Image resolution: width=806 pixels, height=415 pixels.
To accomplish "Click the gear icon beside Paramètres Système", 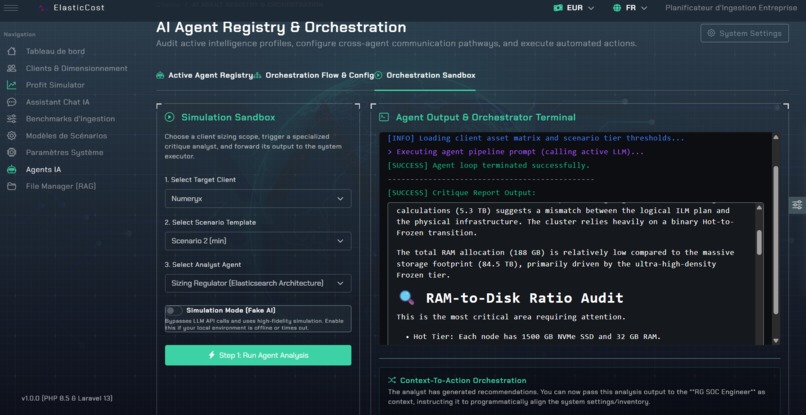I will (x=11, y=153).
